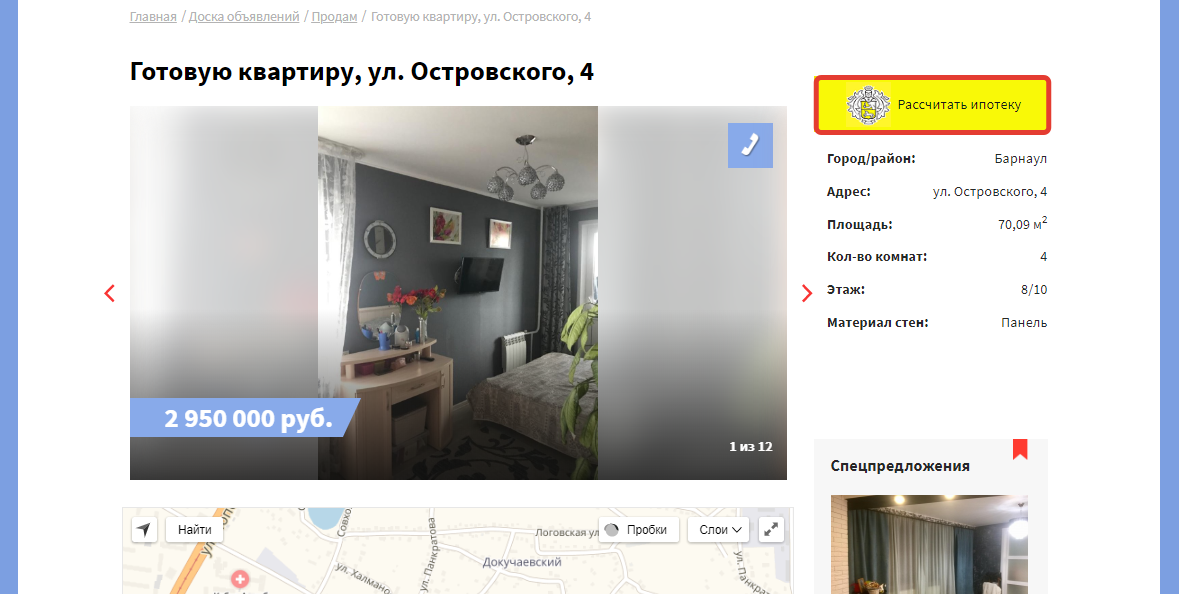This screenshot has width=1179, height=594.
Task: Click the Докучаевский label on map
Action: click(523, 562)
